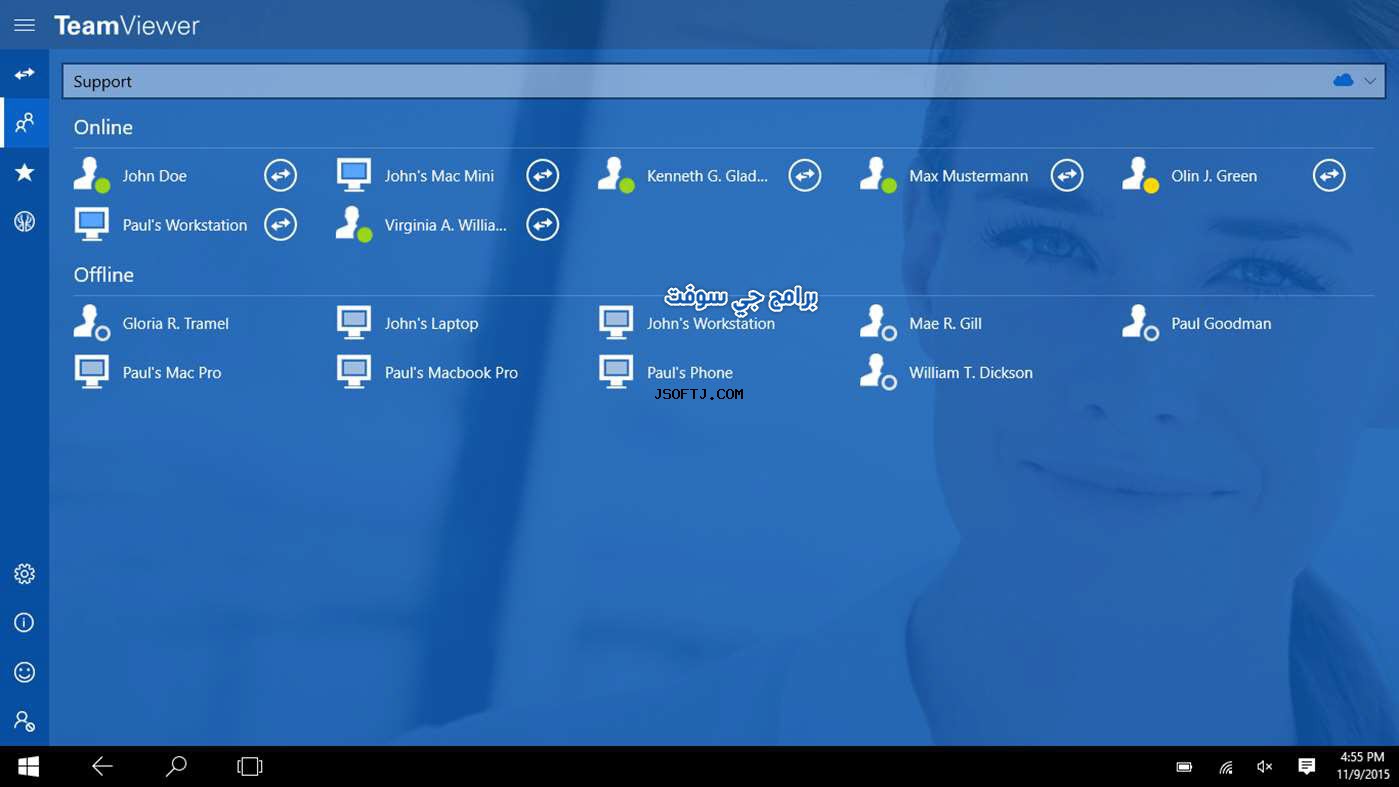Screen dimensions: 1399x787
Task: Connect to John's Mac Mini
Action: [x=543, y=176]
